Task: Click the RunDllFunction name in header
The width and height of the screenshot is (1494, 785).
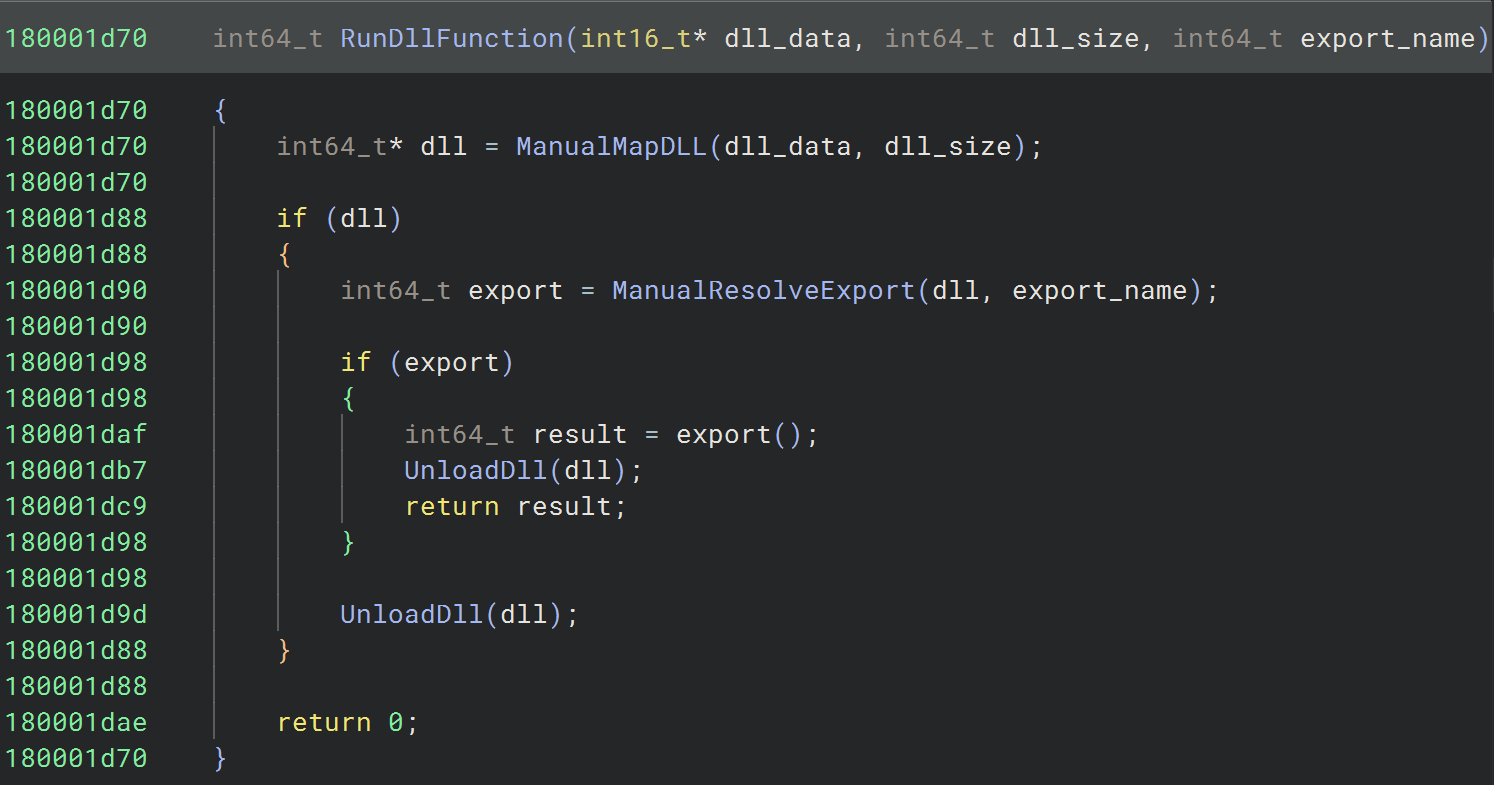Action: 453,39
